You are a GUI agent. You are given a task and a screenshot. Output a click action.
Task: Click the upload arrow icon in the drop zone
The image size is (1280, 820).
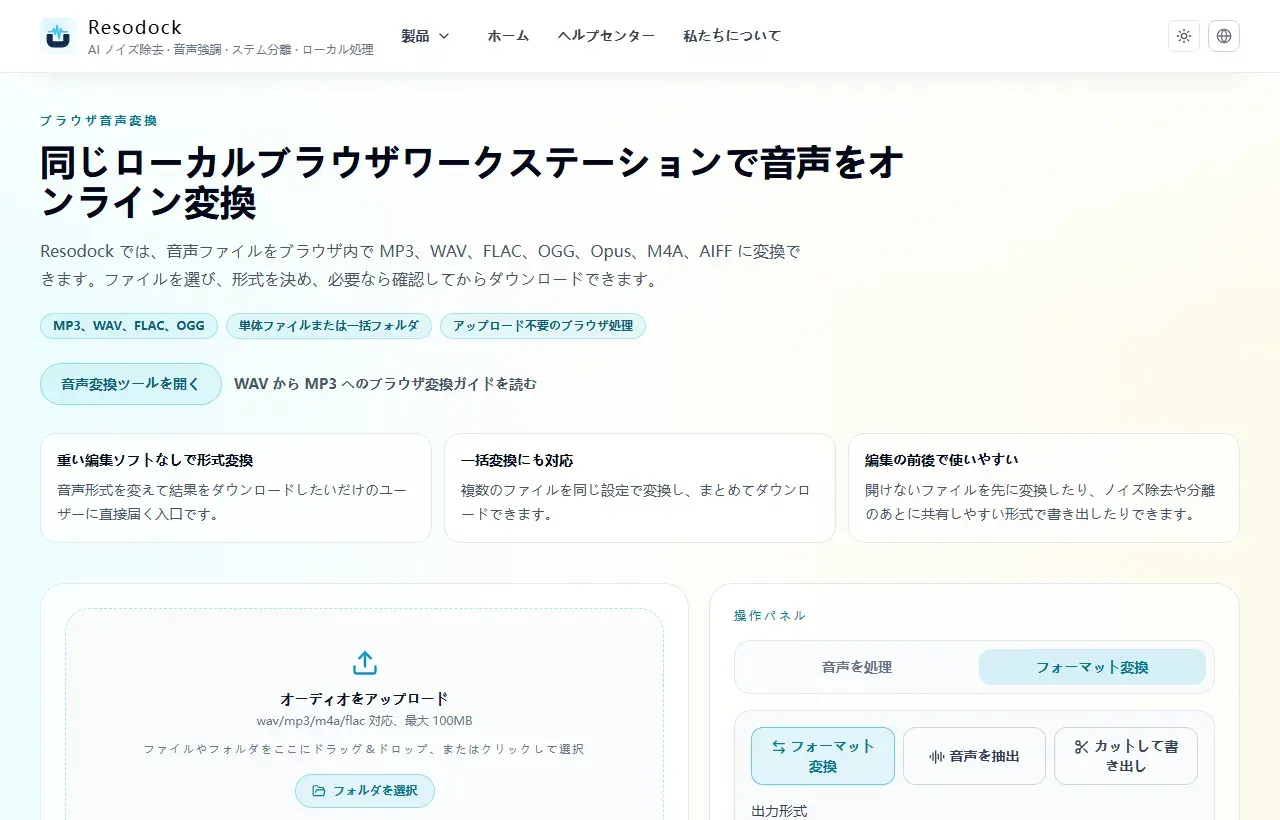tap(365, 663)
